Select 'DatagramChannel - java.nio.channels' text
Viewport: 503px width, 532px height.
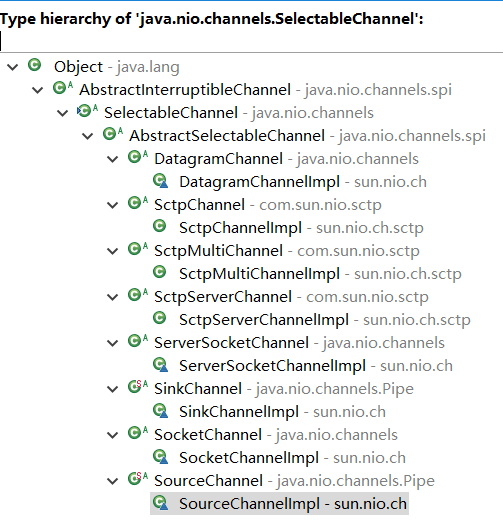287,159
